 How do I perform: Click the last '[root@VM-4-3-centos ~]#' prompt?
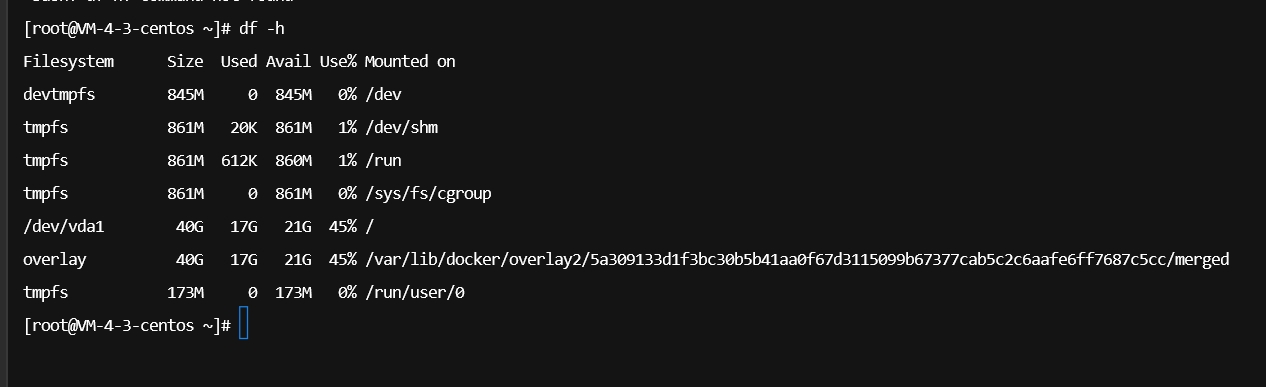point(127,326)
